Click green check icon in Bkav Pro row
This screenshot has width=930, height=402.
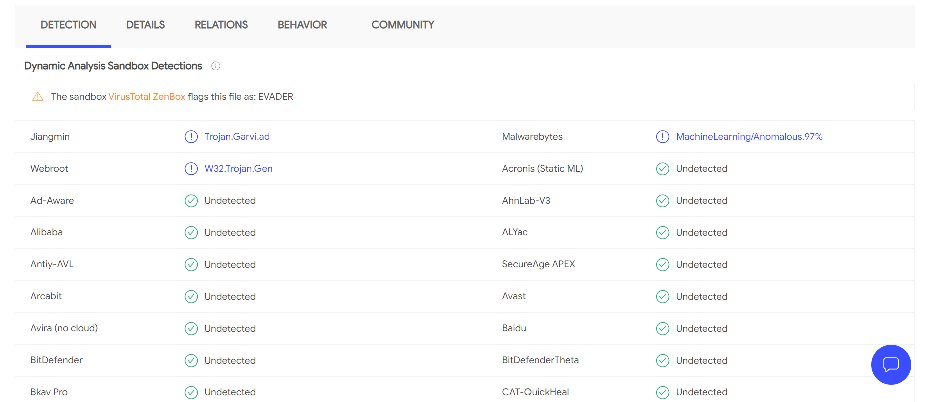click(191, 392)
